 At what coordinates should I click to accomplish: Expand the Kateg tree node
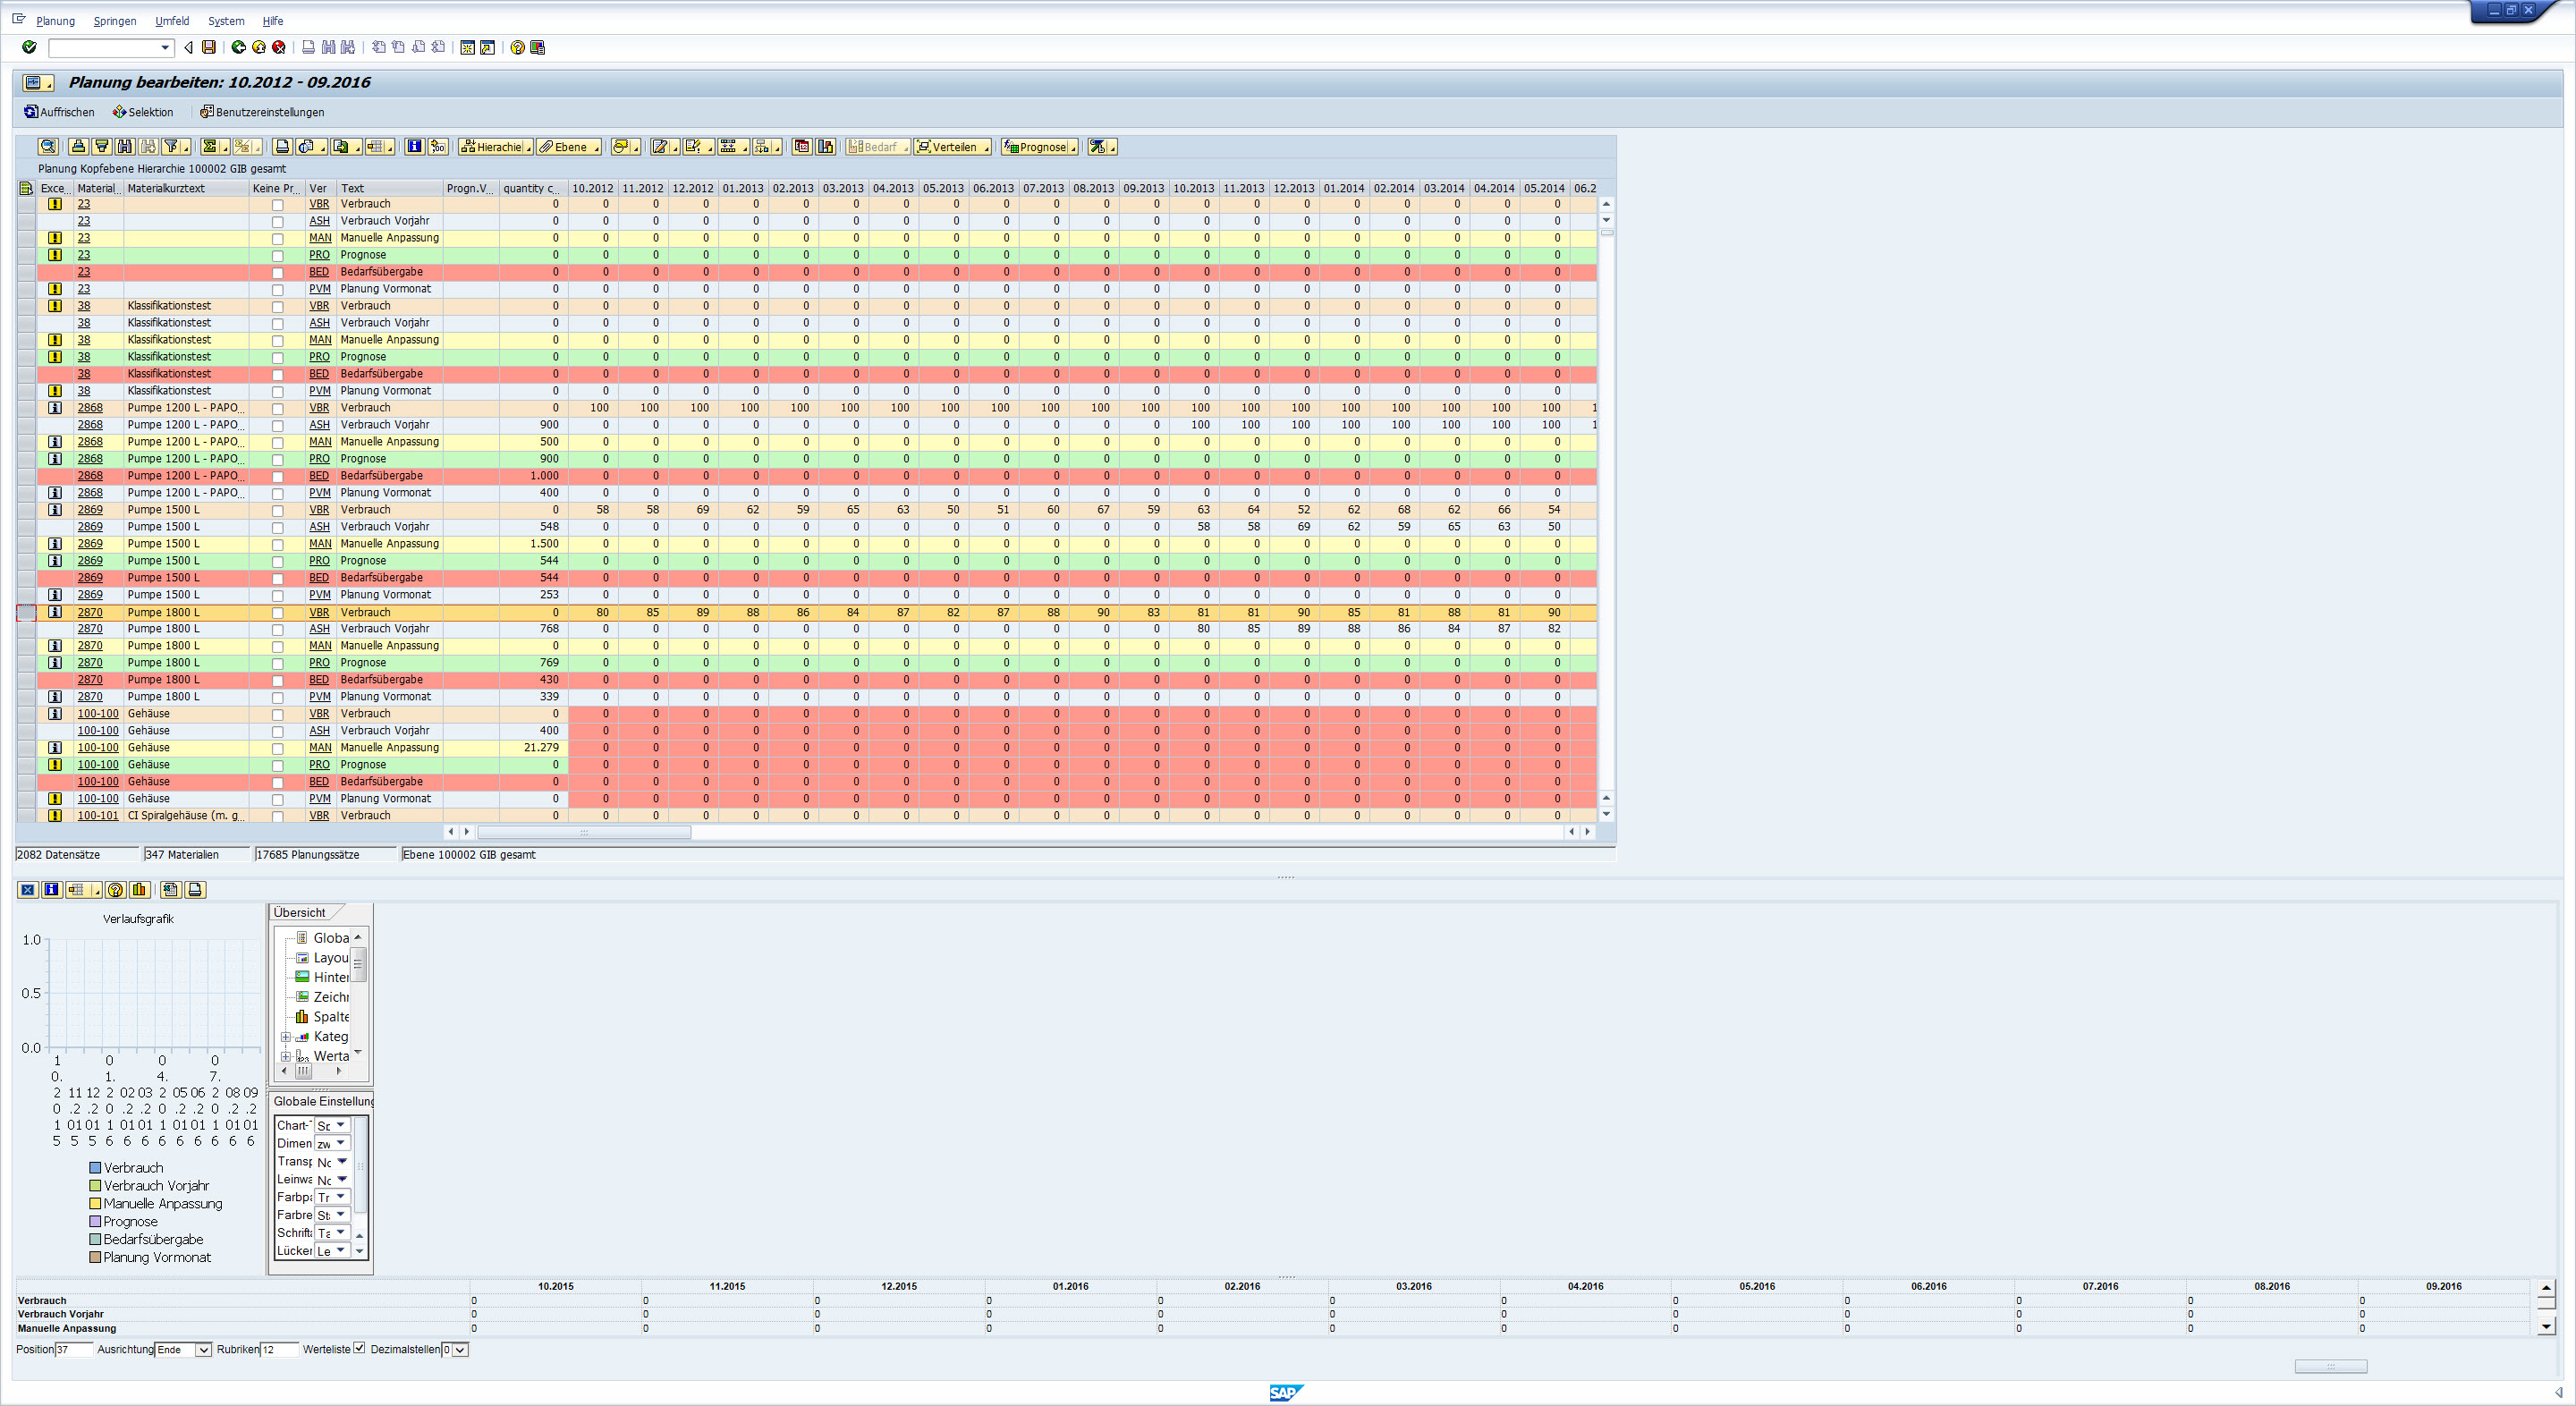click(286, 1037)
